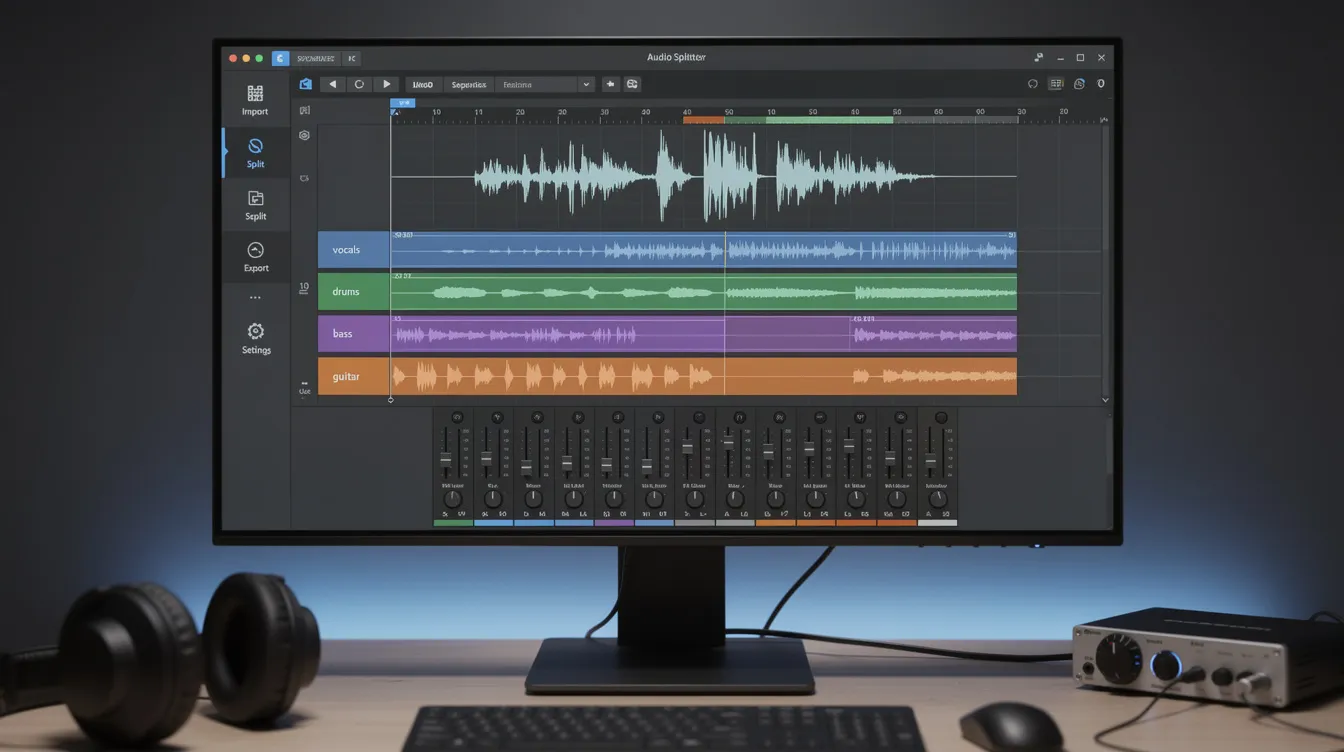Select the guitar track header
The height and width of the screenshot is (752, 1344).
pyautogui.click(x=352, y=376)
